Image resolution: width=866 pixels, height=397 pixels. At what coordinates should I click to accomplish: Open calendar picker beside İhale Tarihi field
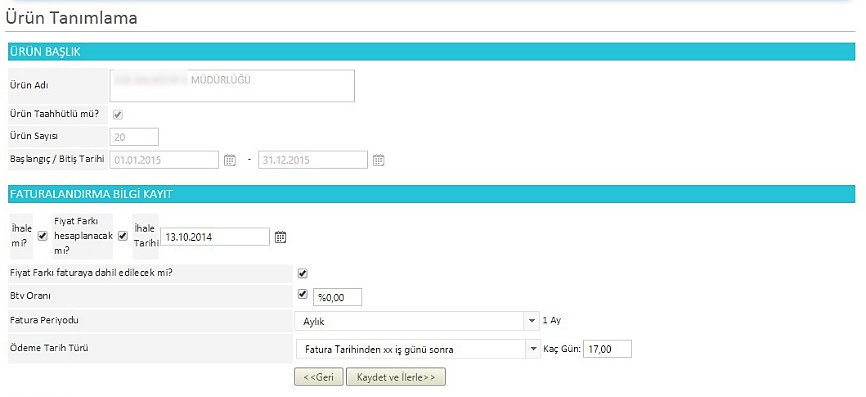point(281,237)
